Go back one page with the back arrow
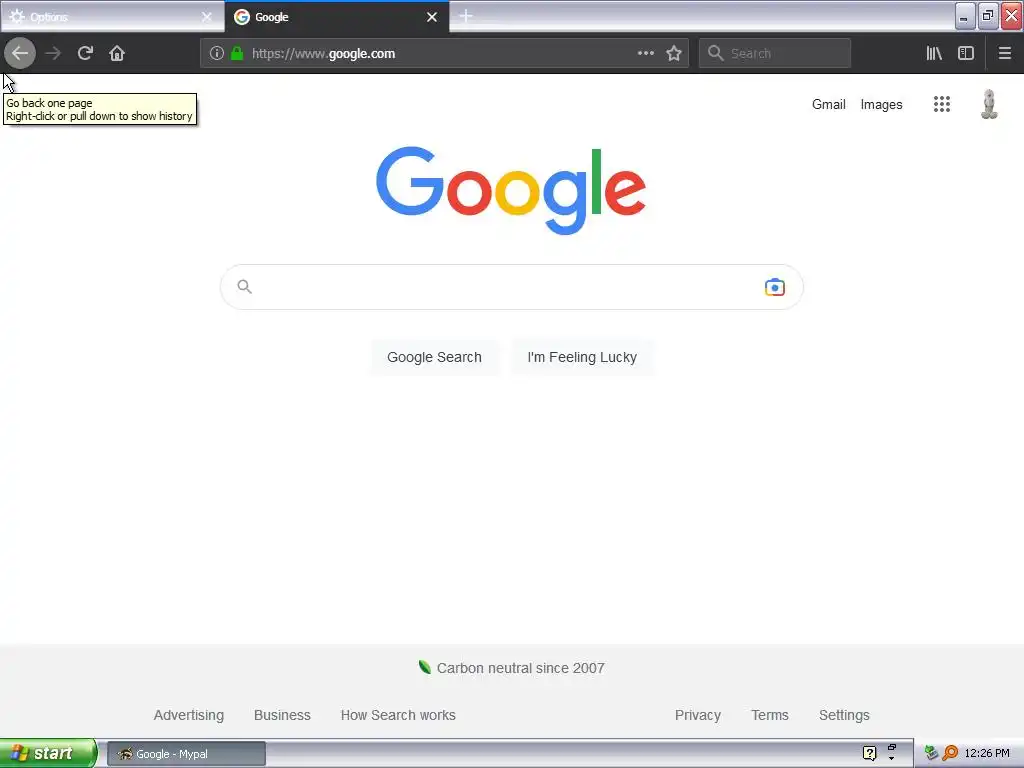The width and height of the screenshot is (1024, 768). click(x=20, y=54)
